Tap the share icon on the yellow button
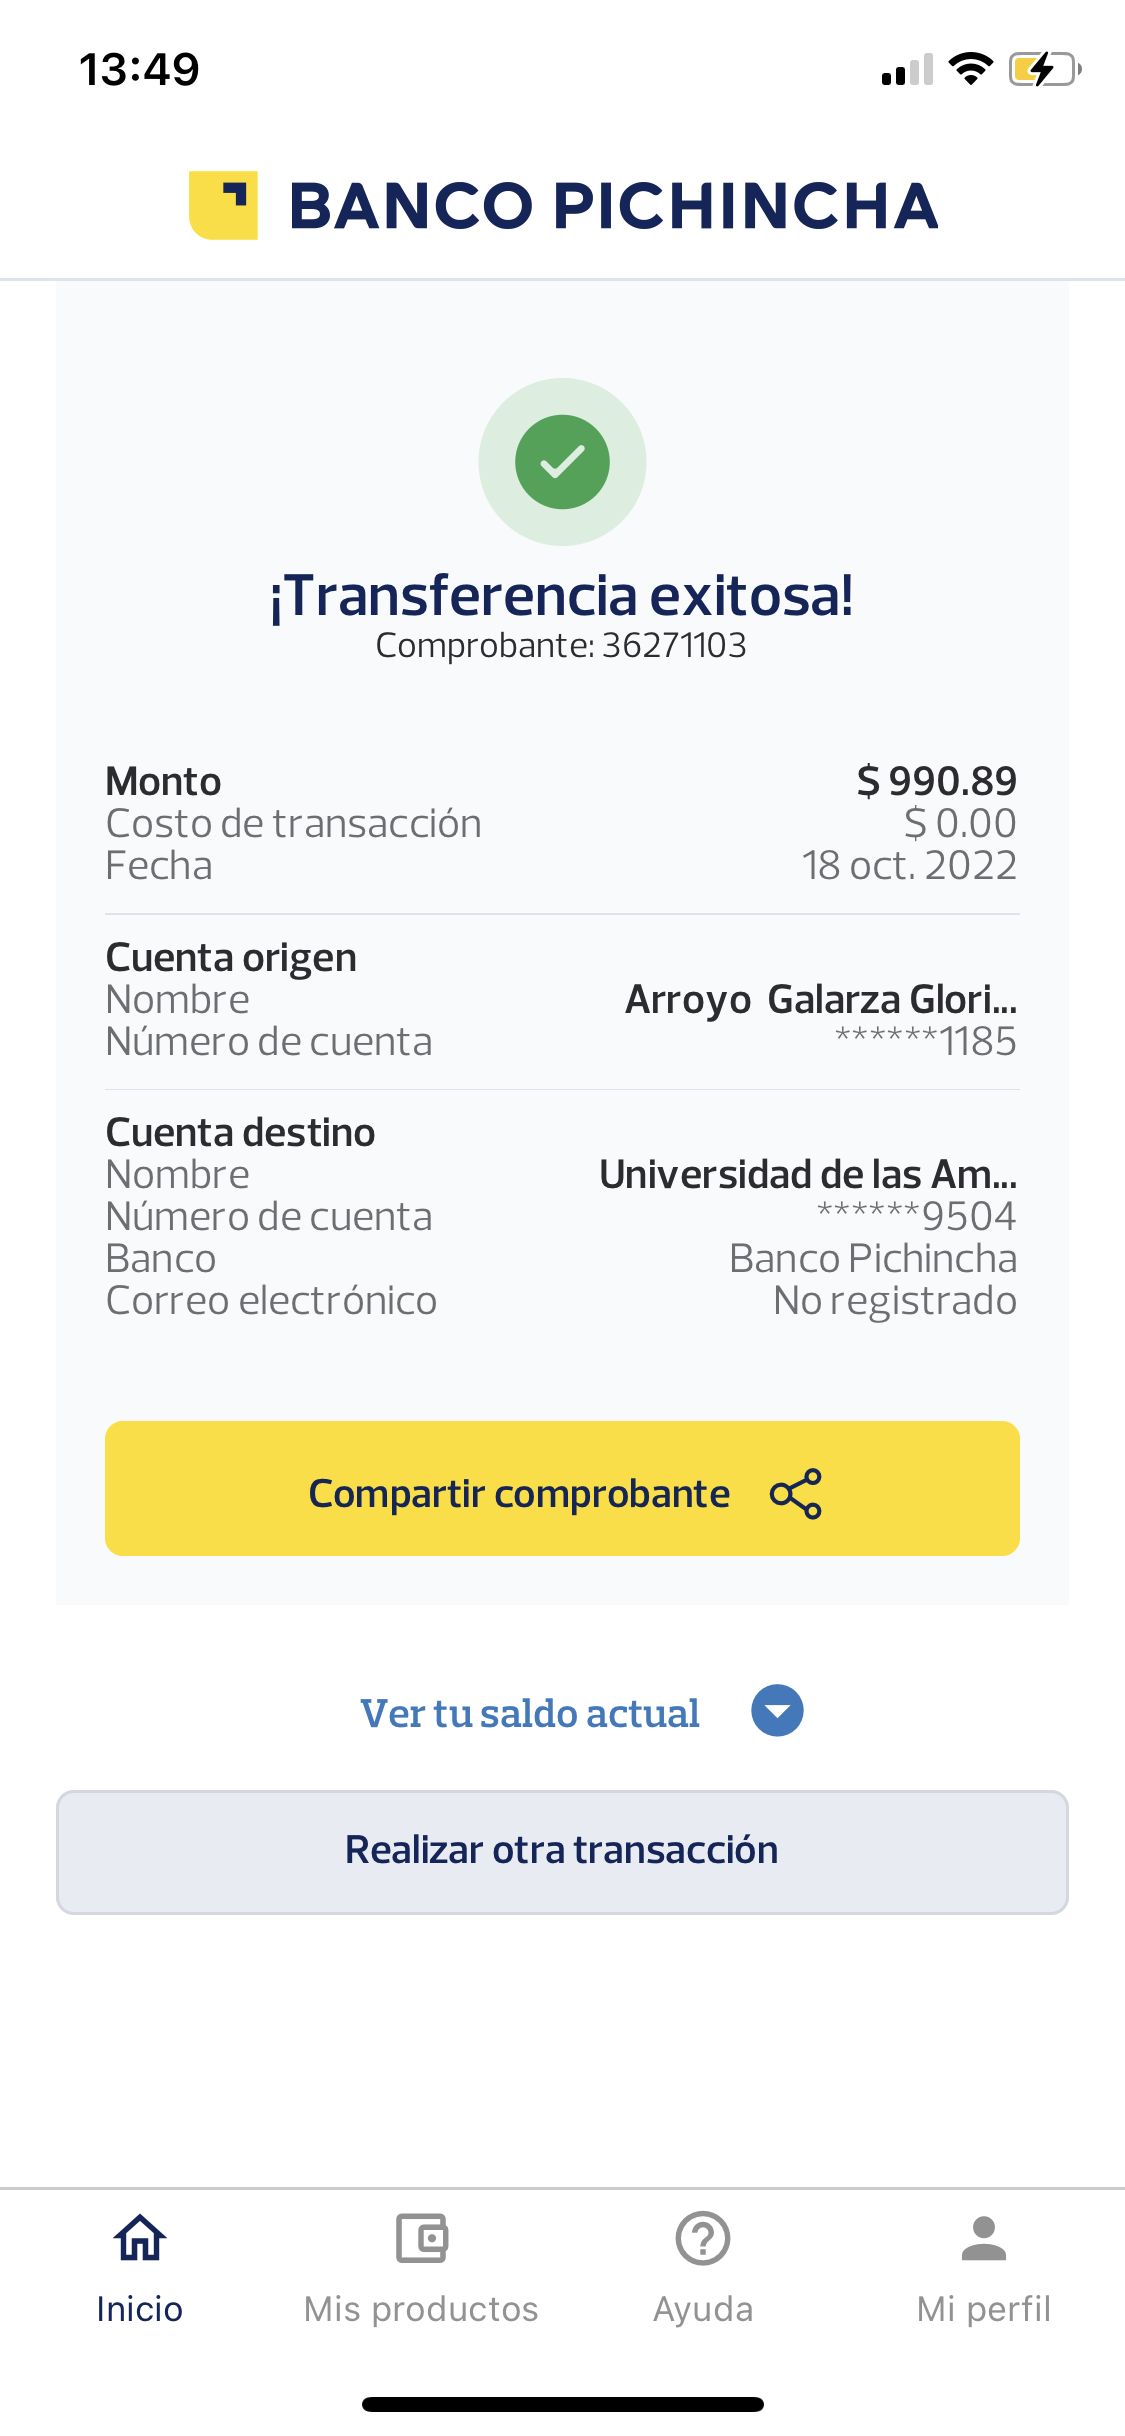 coord(796,1494)
